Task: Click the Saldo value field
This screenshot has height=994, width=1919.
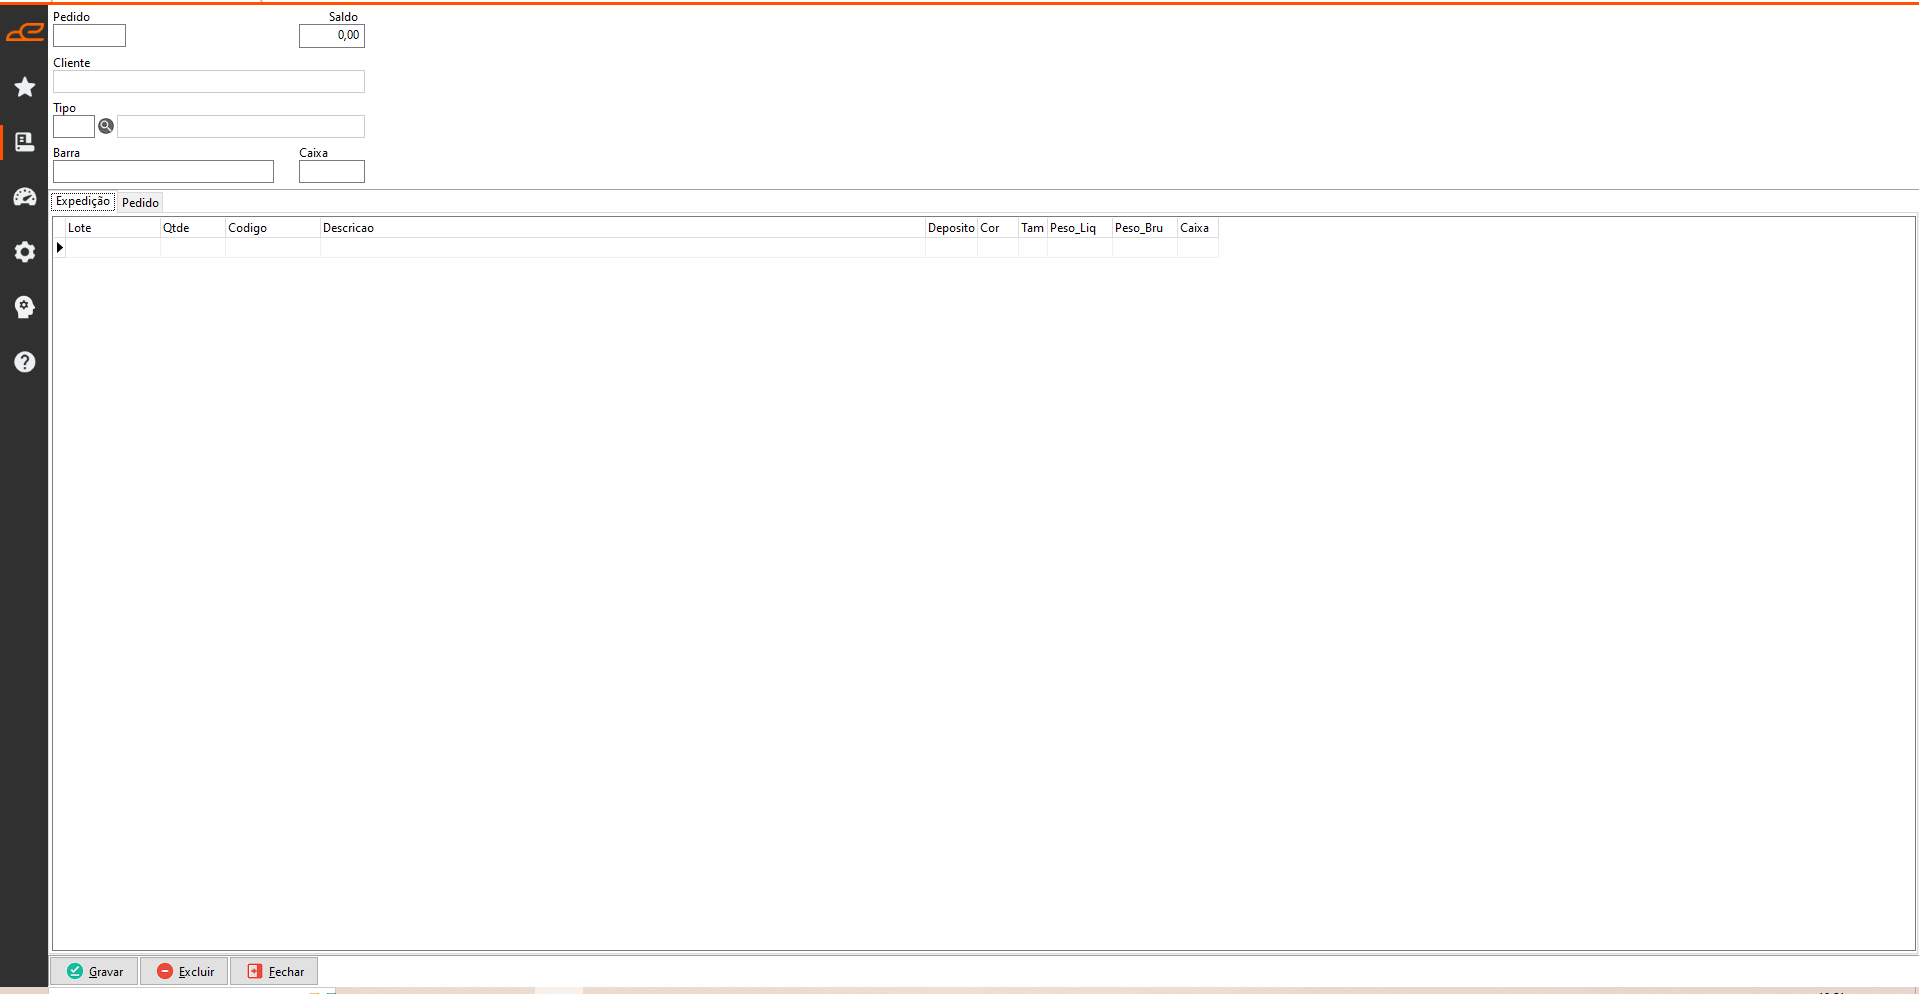Action: tap(331, 36)
